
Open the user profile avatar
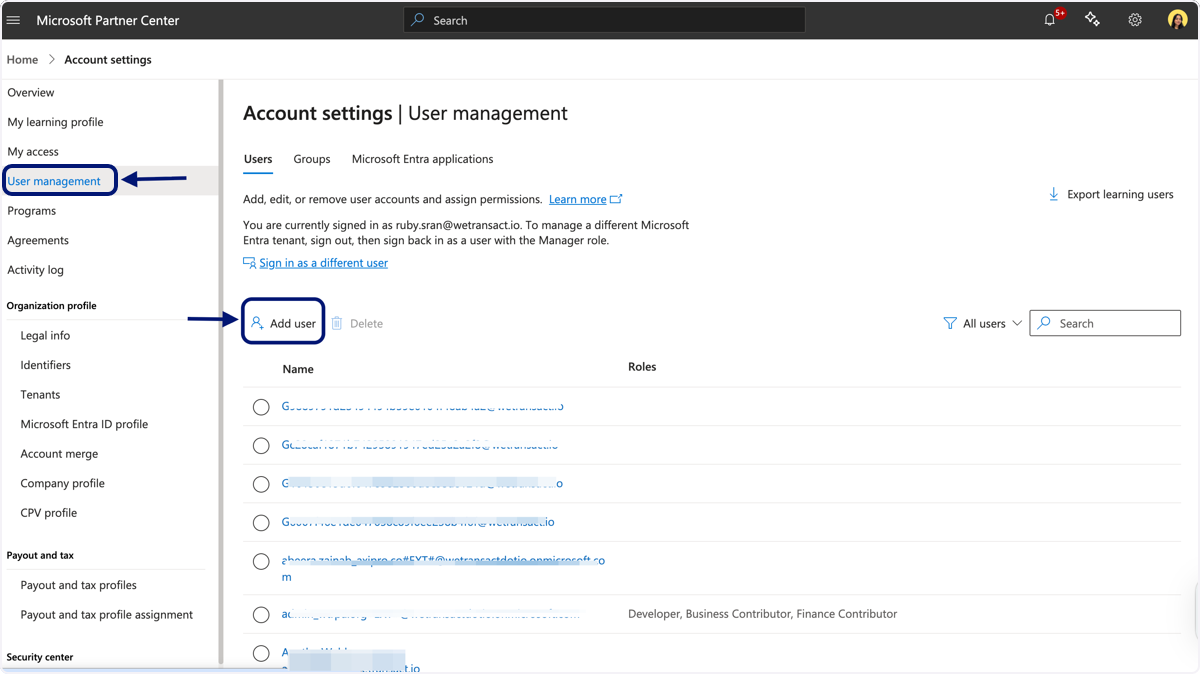click(1177, 20)
